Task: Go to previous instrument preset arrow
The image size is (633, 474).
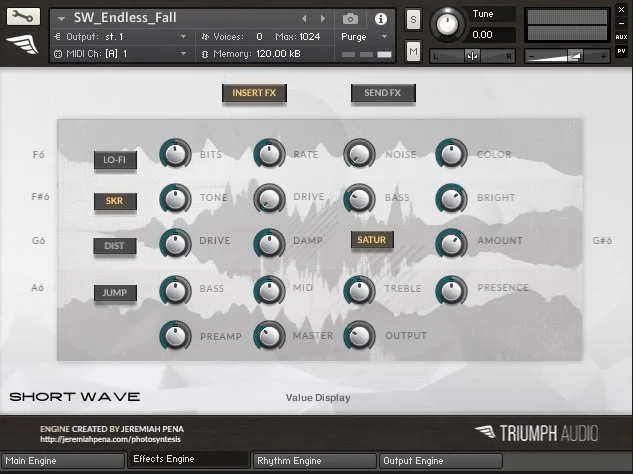Action: [304, 19]
